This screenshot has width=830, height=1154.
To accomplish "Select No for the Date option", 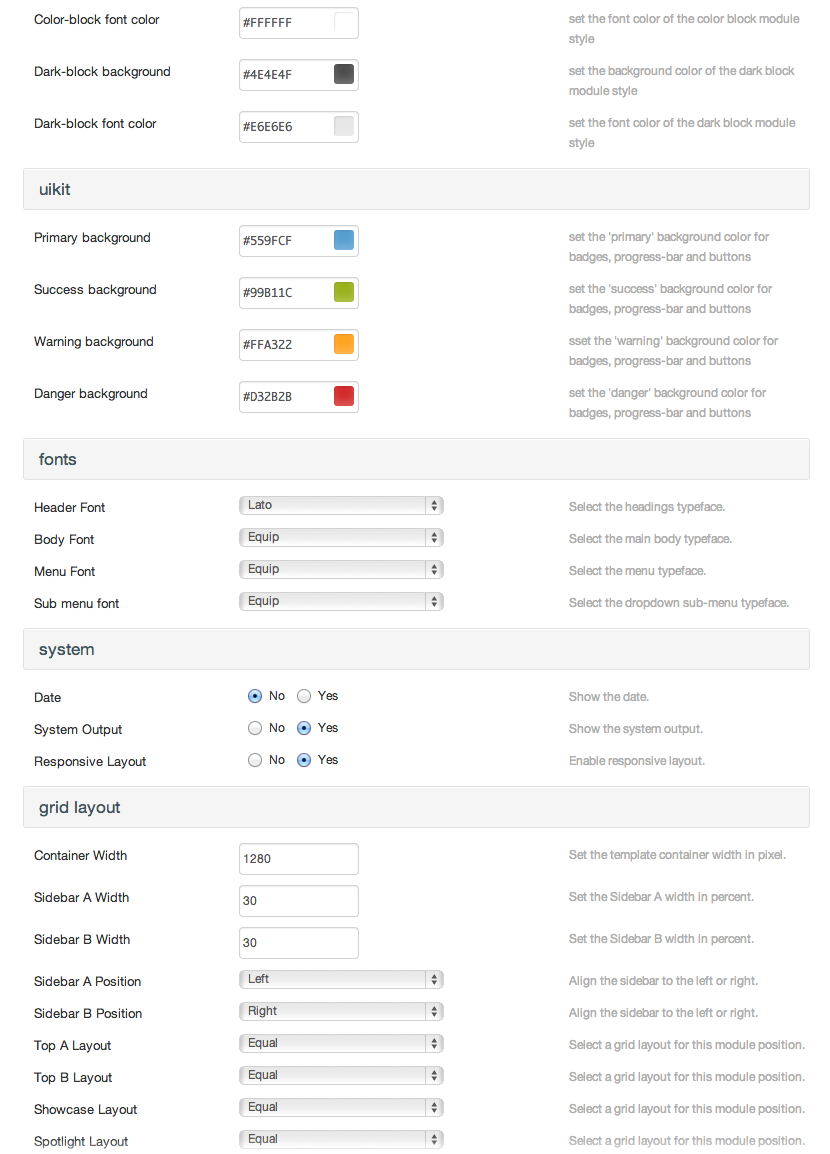I will (x=255, y=696).
